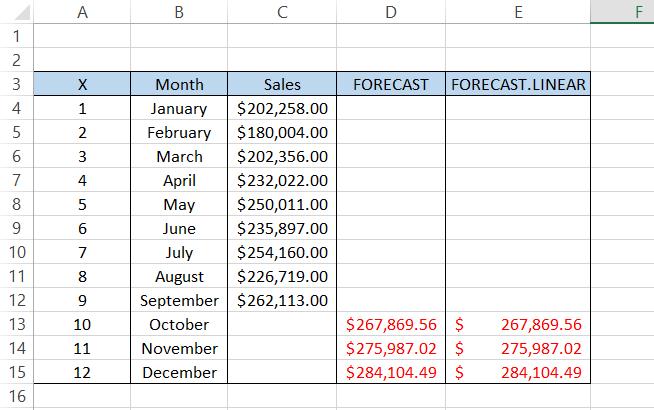
Task: Select the X value 12 cell
Action: click(82, 372)
